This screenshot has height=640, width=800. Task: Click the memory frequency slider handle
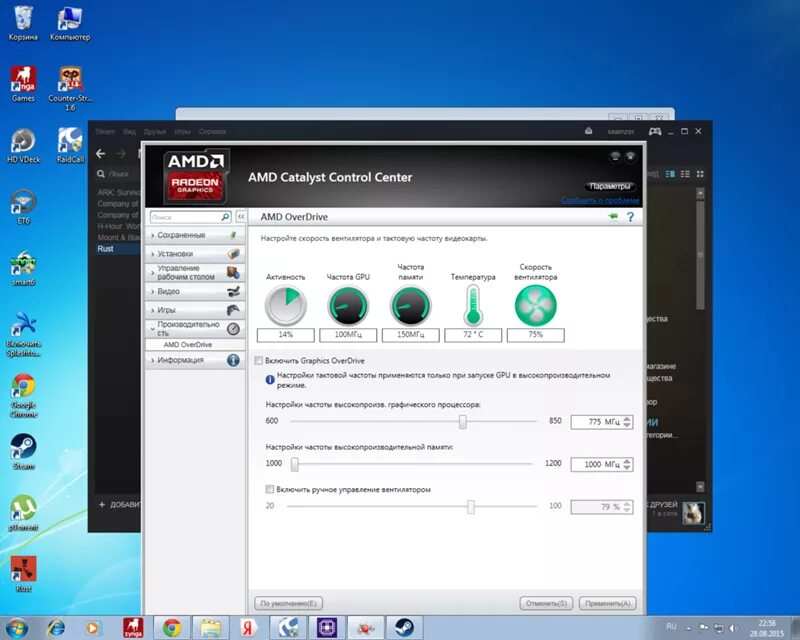pyautogui.click(x=295, y=464)
